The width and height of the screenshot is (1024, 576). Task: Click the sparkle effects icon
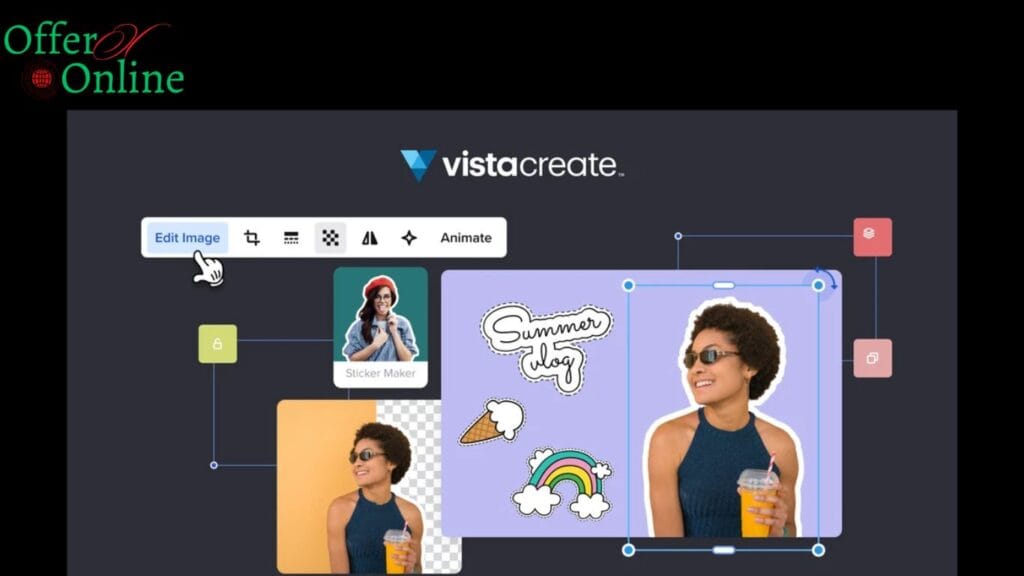point(409,238)
